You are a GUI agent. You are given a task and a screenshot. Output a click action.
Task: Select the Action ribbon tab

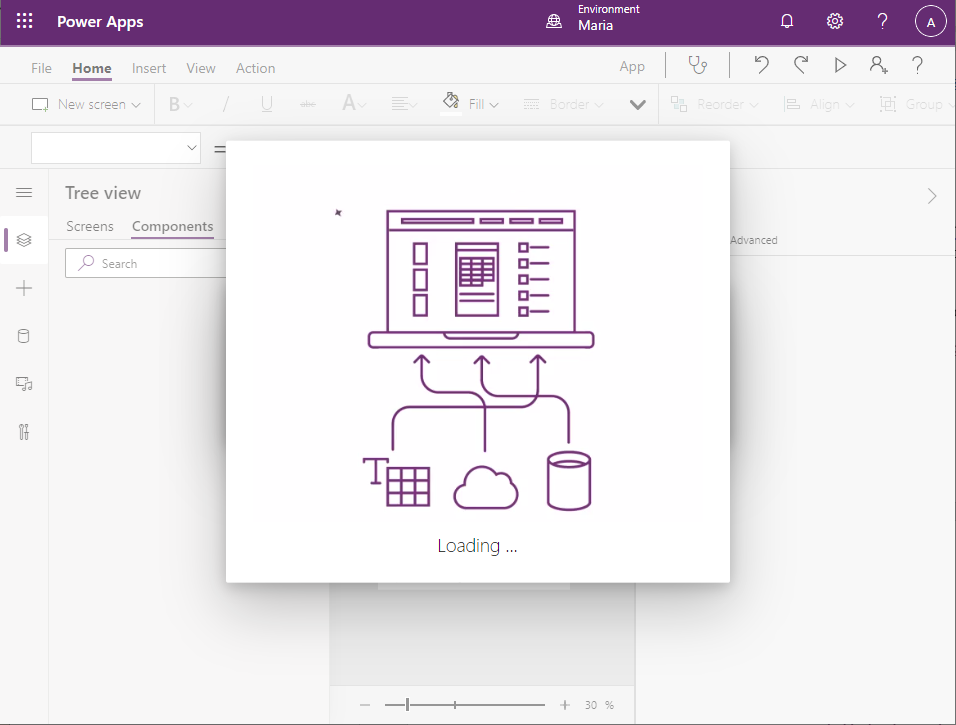pos(255,68)
